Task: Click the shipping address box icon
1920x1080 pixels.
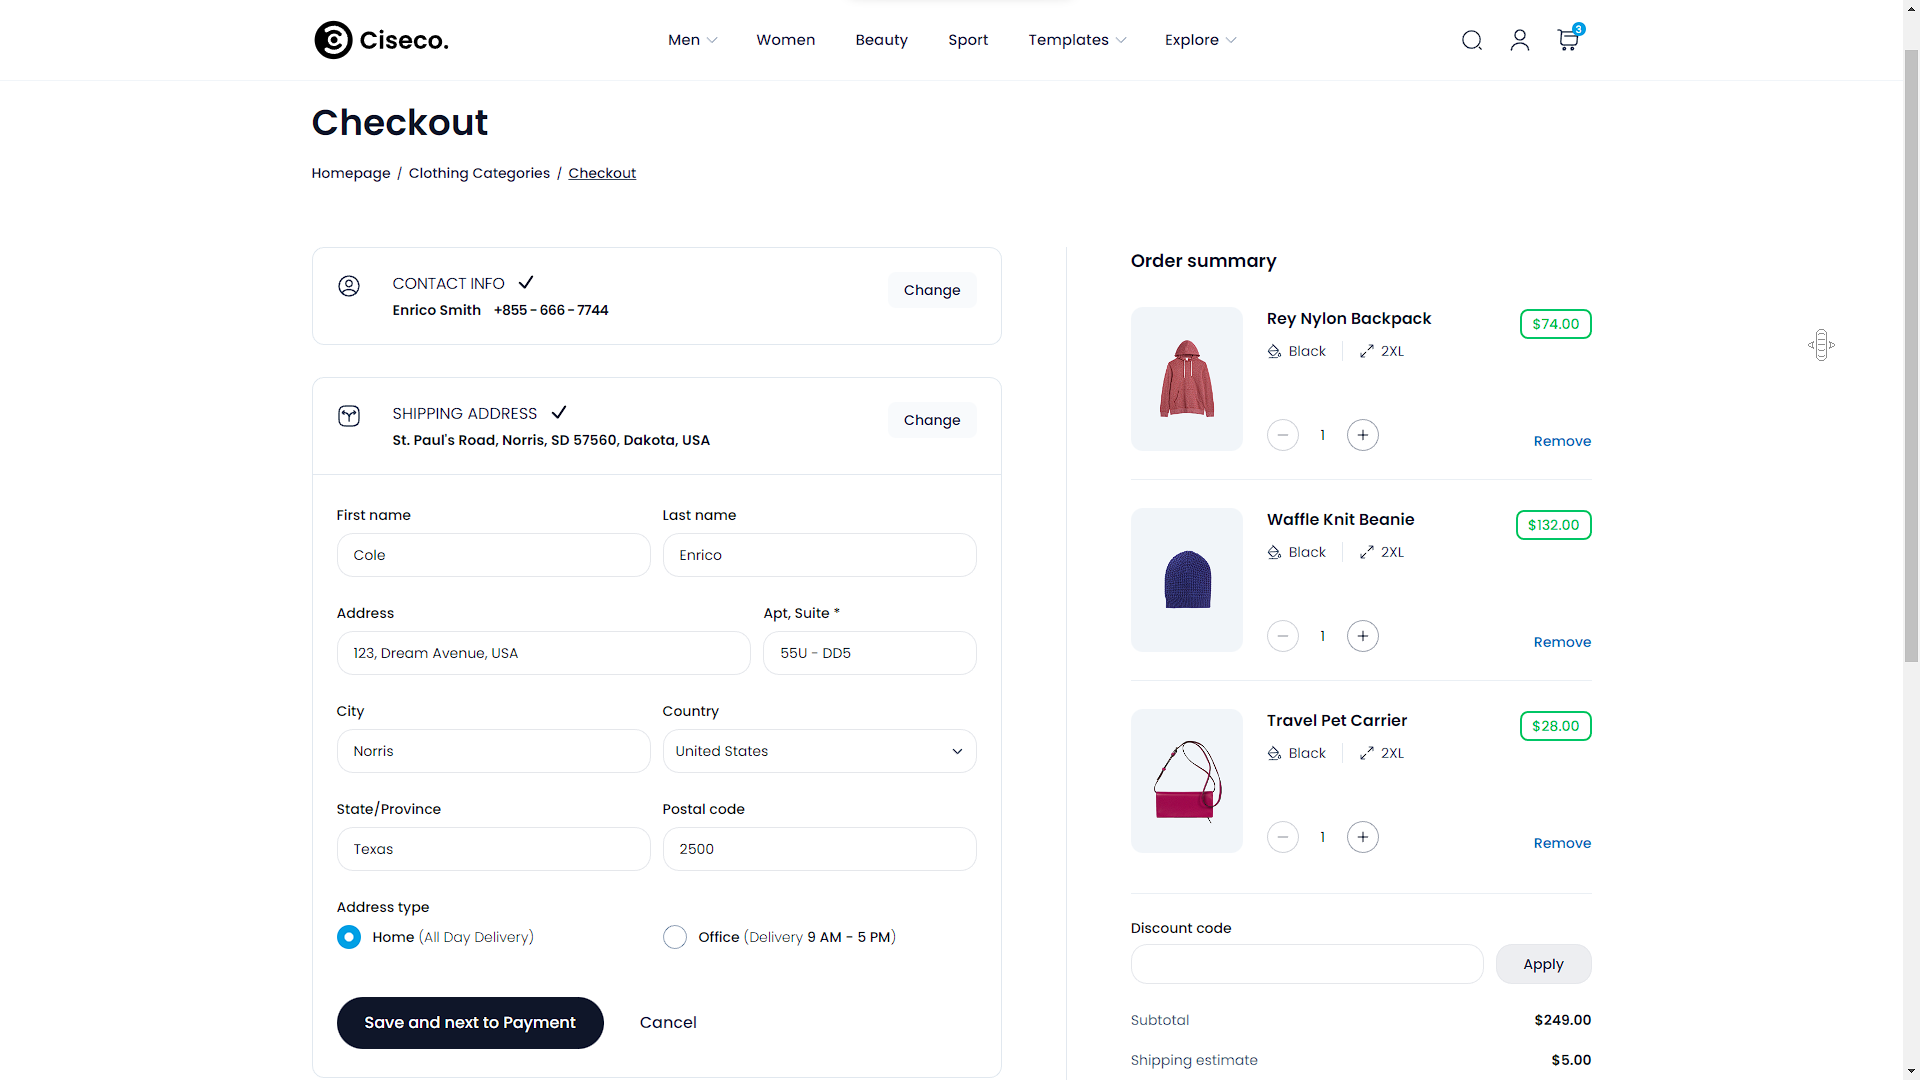Action: [x=349, y=416]
